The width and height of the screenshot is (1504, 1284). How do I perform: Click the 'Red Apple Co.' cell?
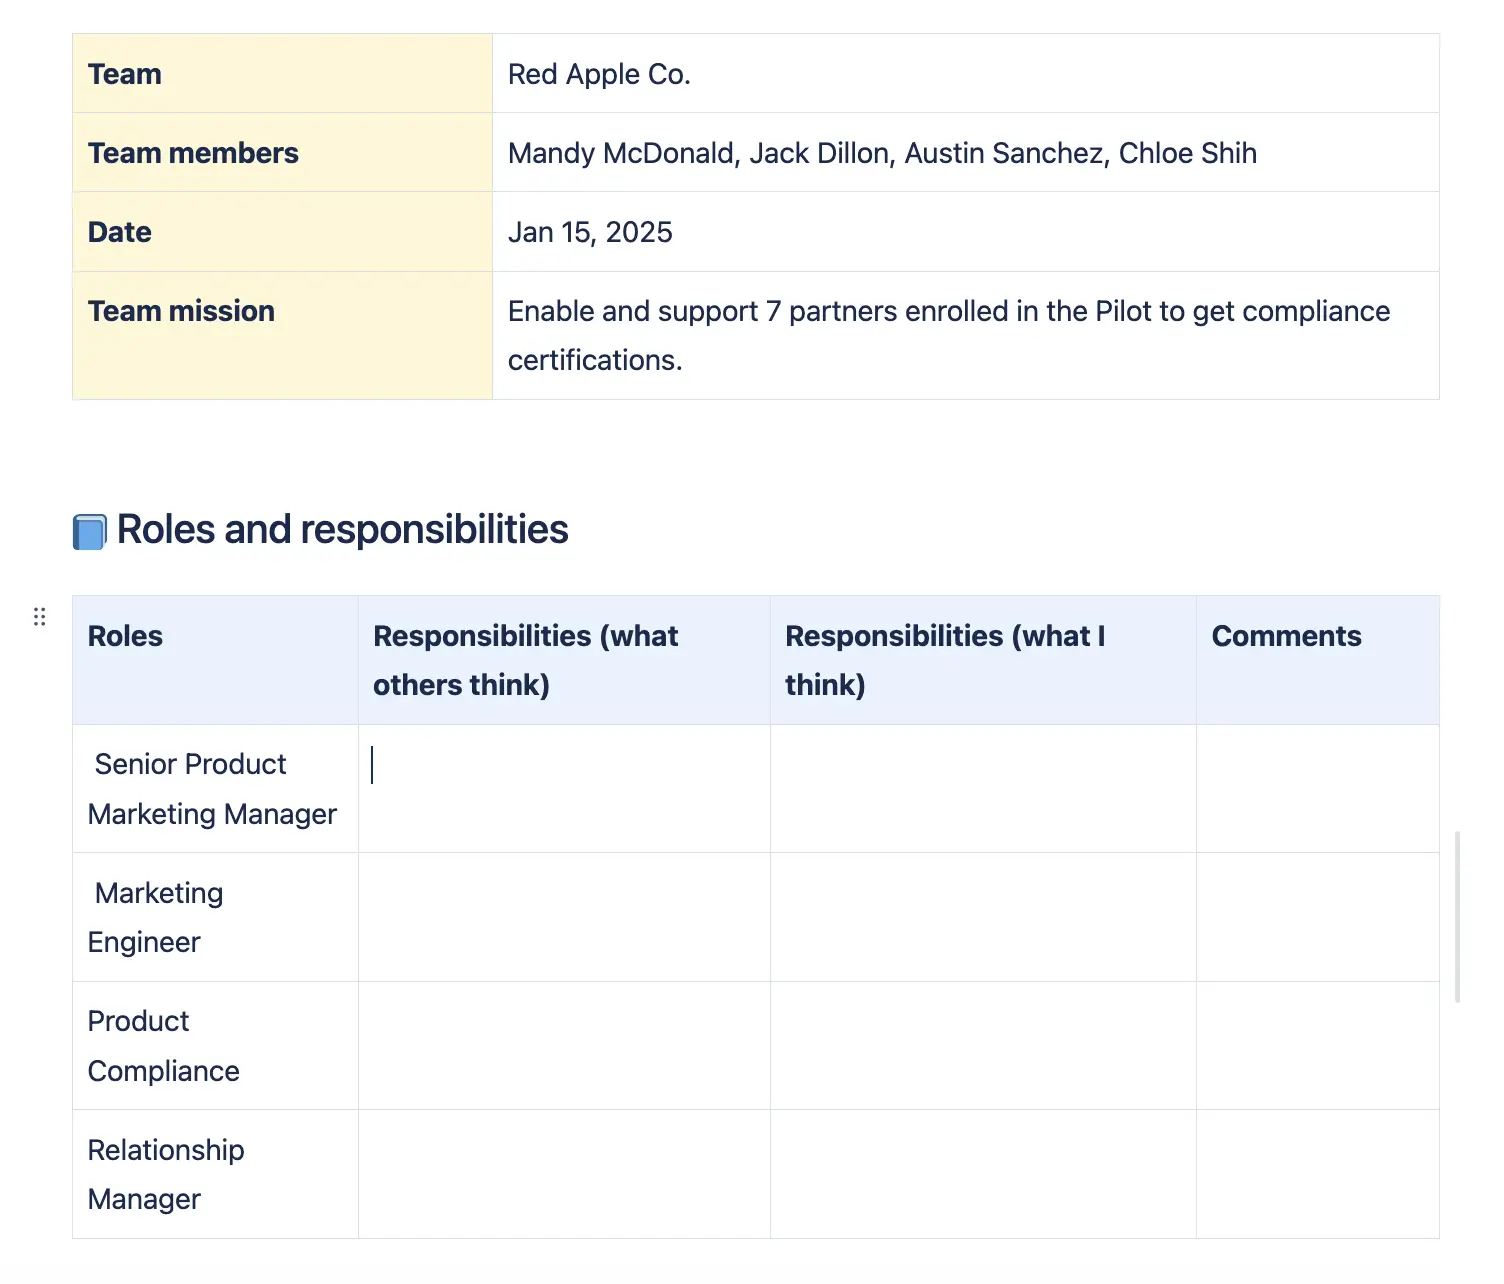pos(966,74)
